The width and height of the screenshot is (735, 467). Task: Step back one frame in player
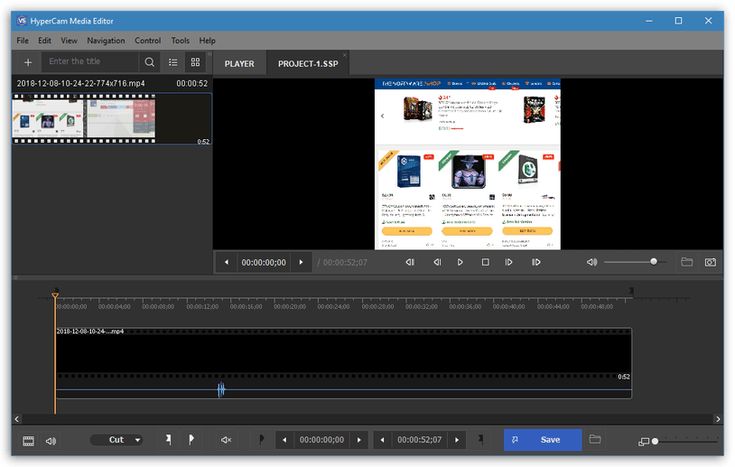(437, 262)
